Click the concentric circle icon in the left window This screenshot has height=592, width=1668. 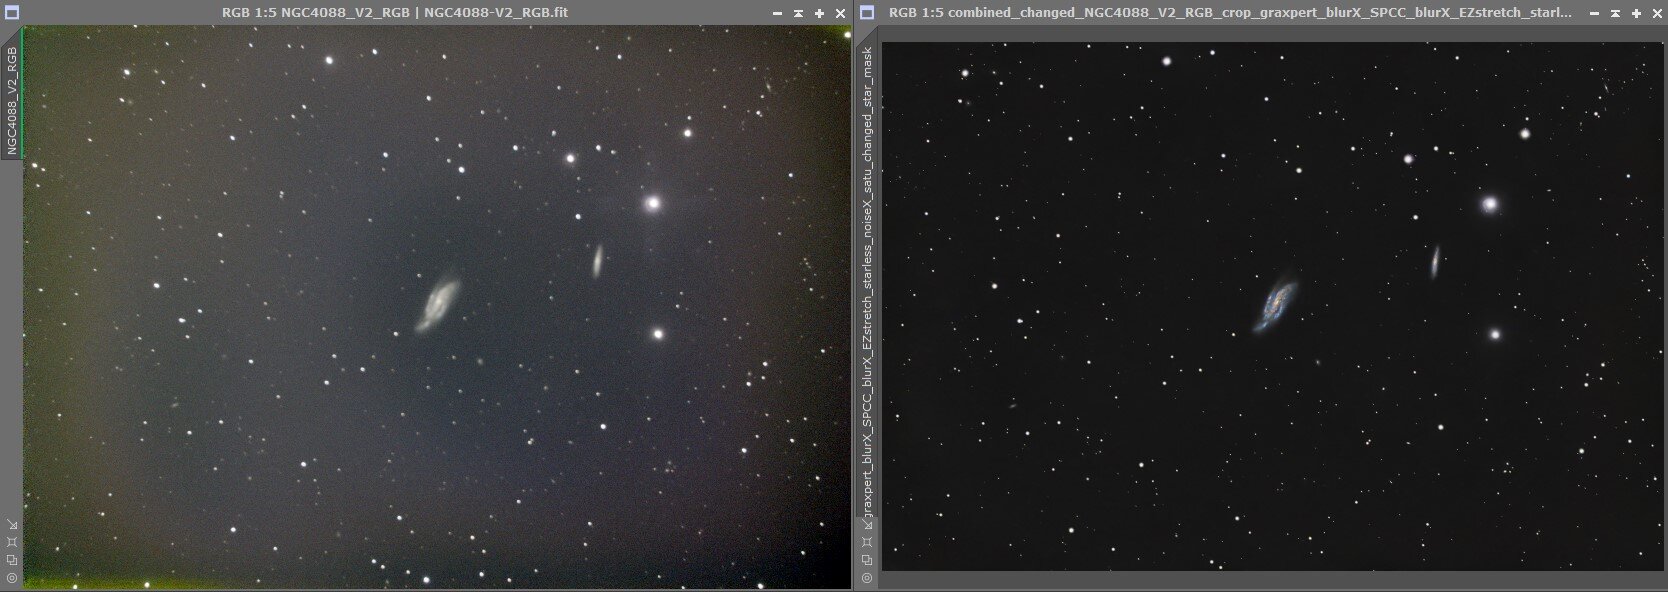(11, 577)
